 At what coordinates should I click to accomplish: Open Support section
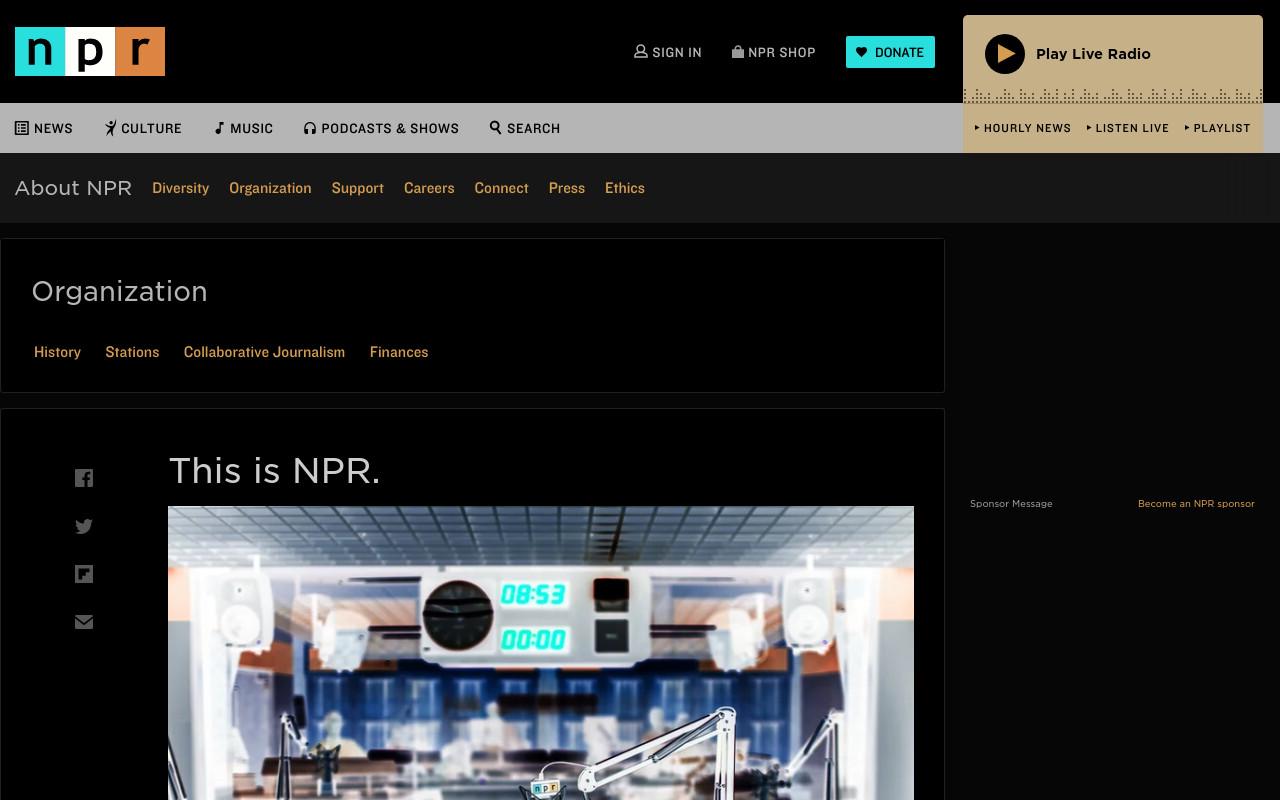[x=357, y=188]
